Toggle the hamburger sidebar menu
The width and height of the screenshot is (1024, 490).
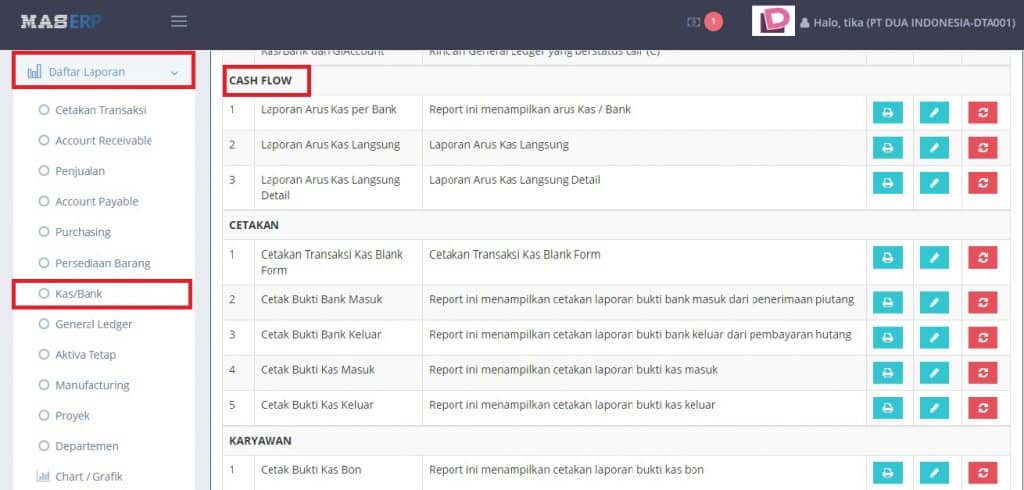(179, 21)
